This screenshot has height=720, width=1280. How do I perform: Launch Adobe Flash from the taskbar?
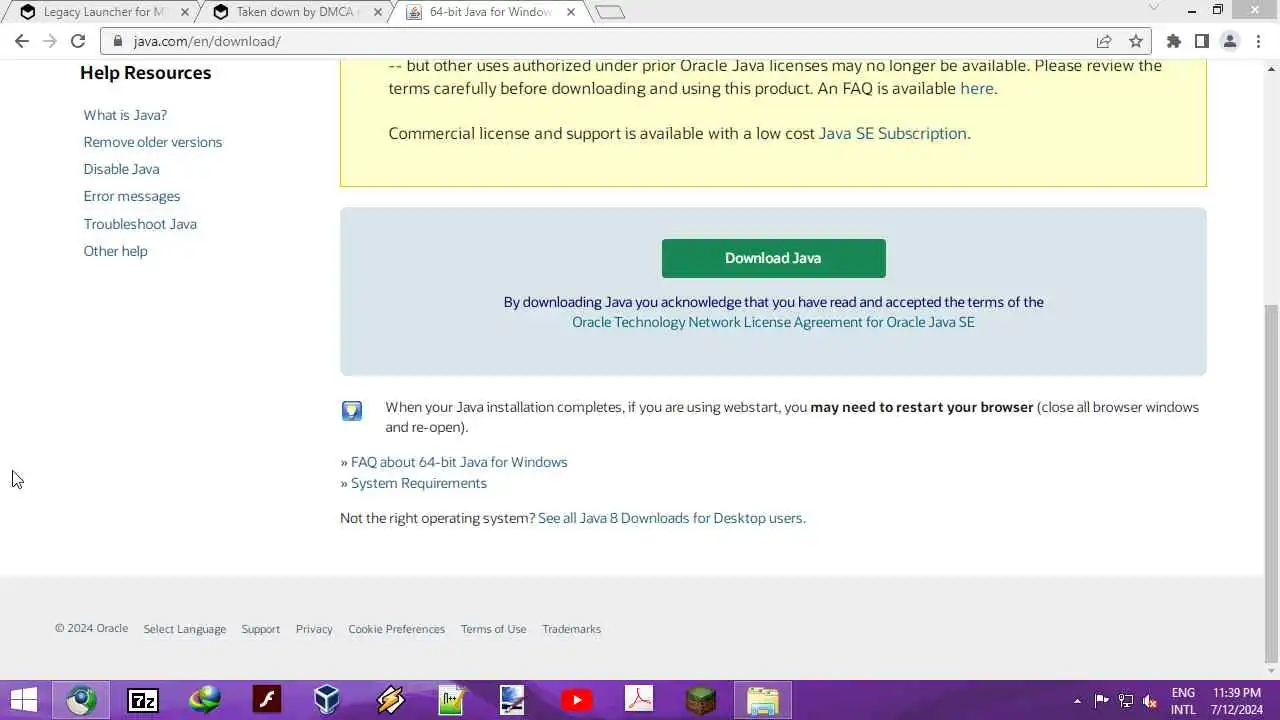click(x=267, y=700)
